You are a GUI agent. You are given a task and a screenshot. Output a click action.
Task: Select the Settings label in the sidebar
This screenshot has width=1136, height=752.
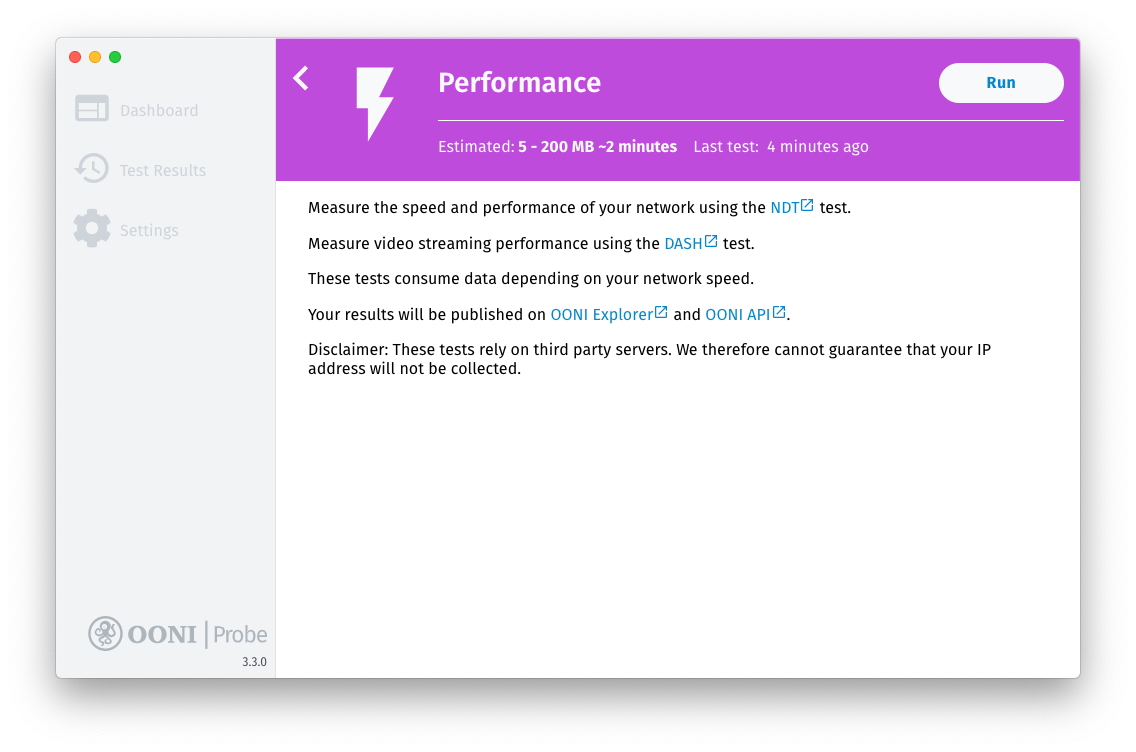click(149, 230)
